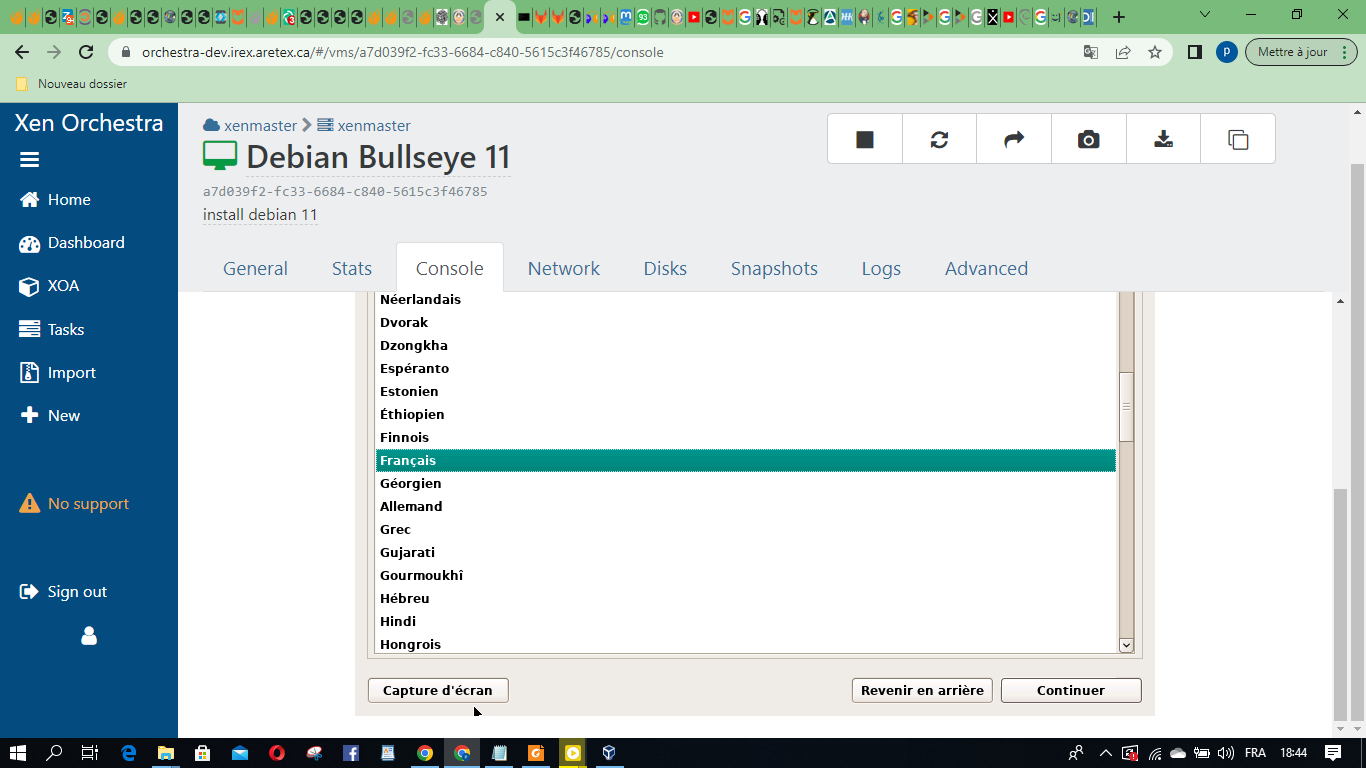This screenshot has width=1366, height=768.
Task: Switch to the Snapshots tab
Action: (774, 268)
